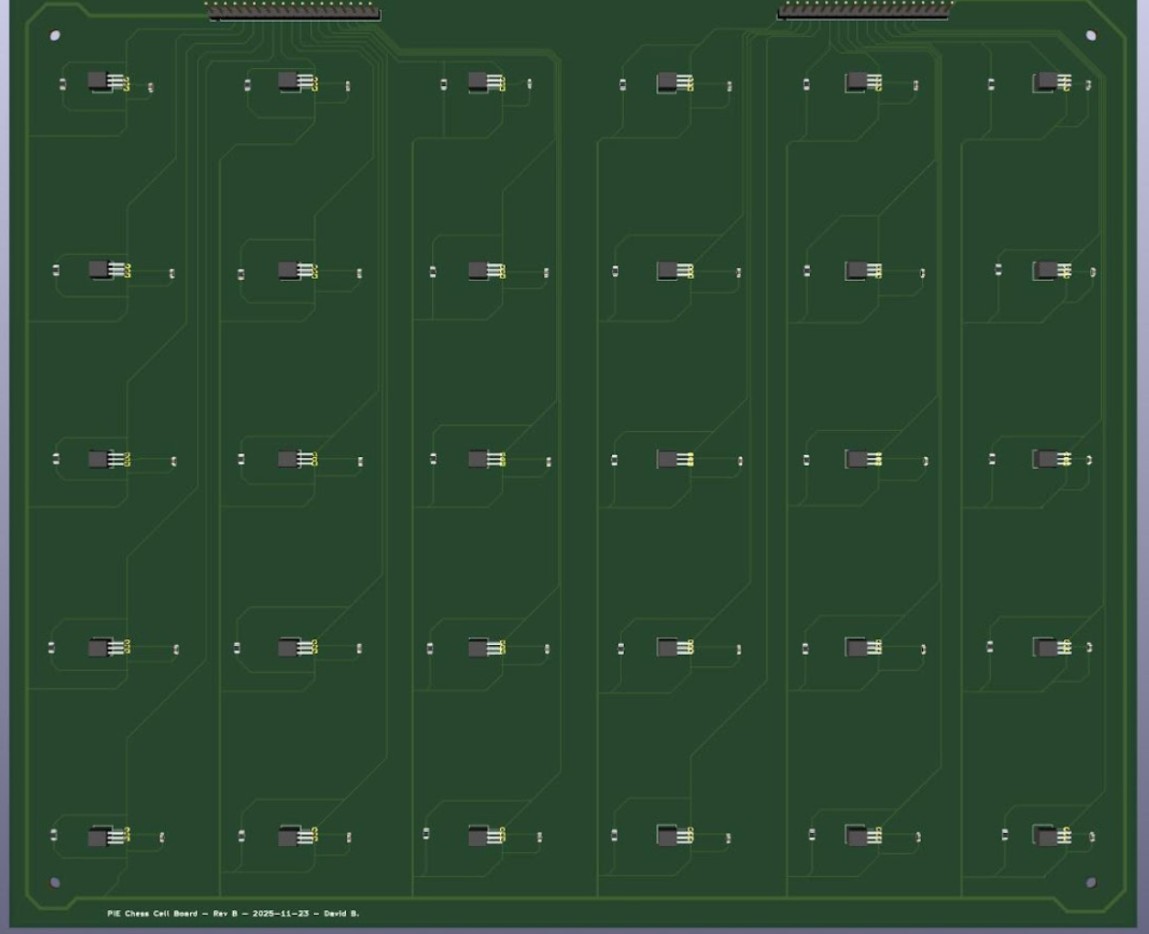Select sensor chip in bottom row, fourth column
This screenshot has height=934, width=1149.
coord(669,835)
